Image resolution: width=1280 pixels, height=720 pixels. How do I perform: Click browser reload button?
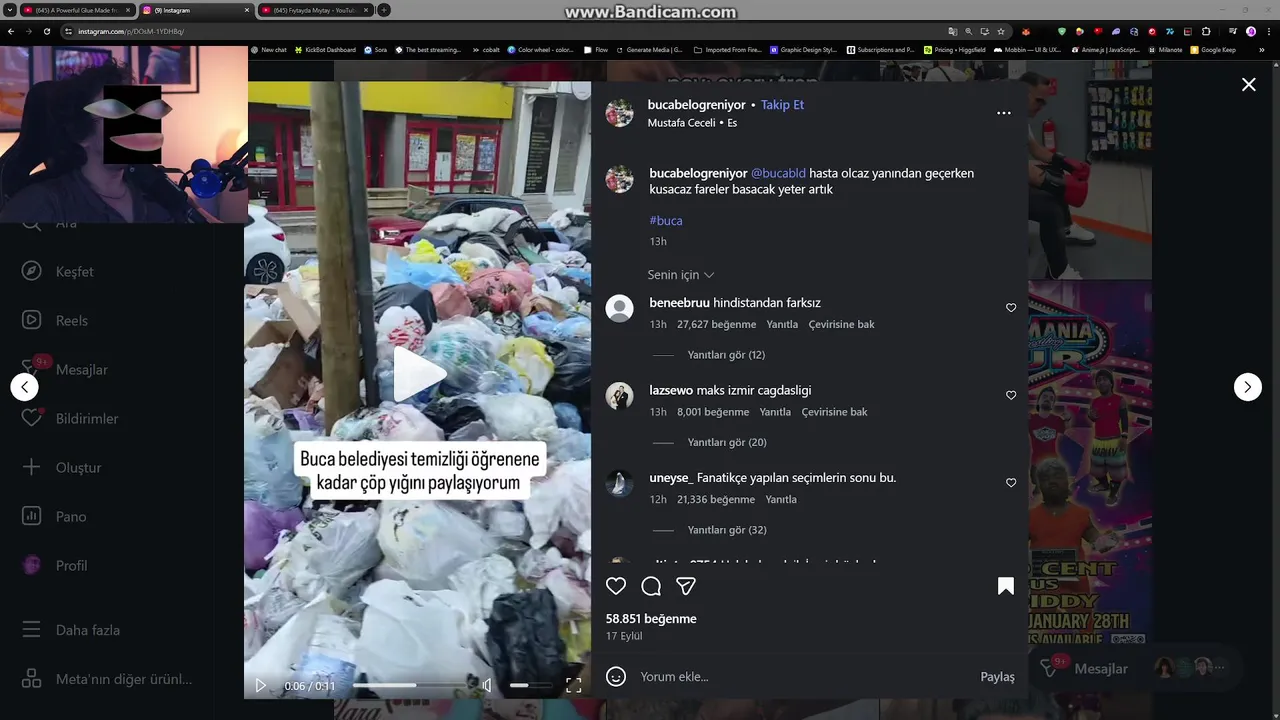pos(46,31)
